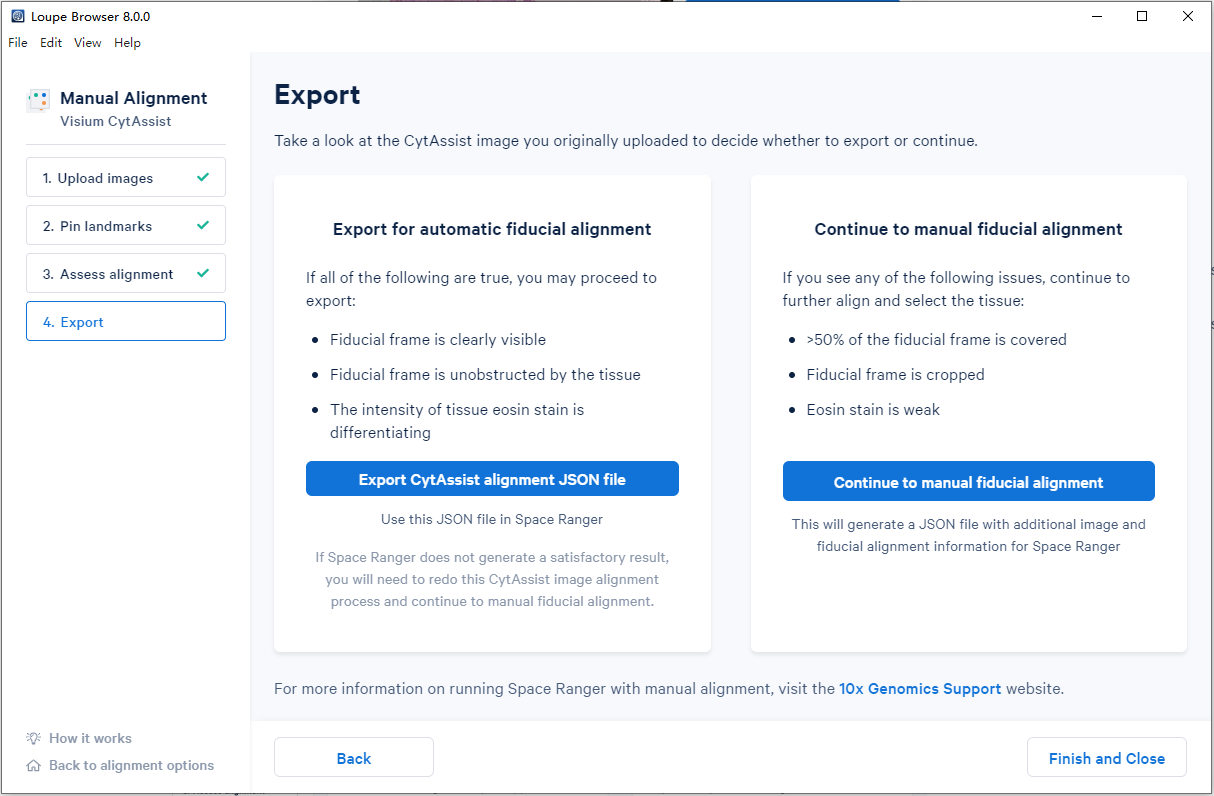The height and width of the screenshot is (796, 1214).
Task: Continue to manual fiducial alignment
Action: point(969,481)
